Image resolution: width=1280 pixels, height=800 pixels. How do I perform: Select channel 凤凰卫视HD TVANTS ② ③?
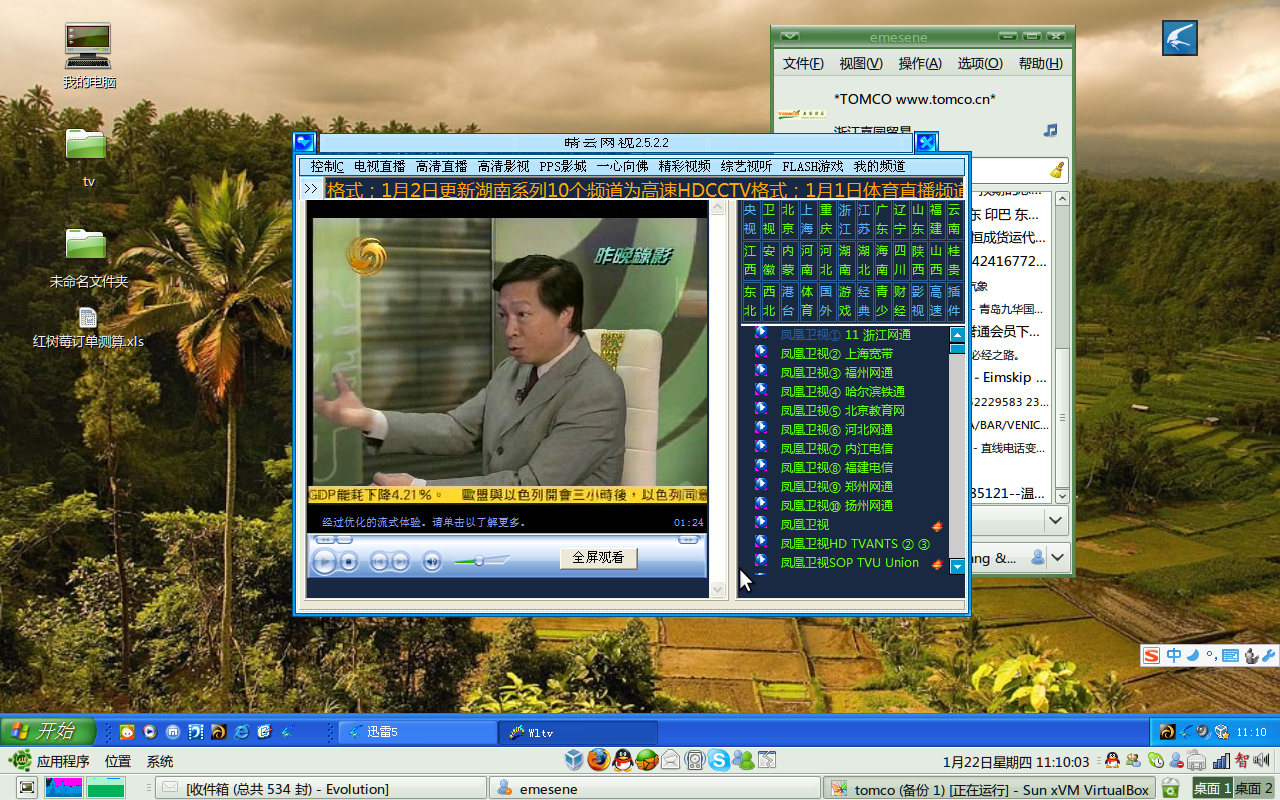pos(855,544)
